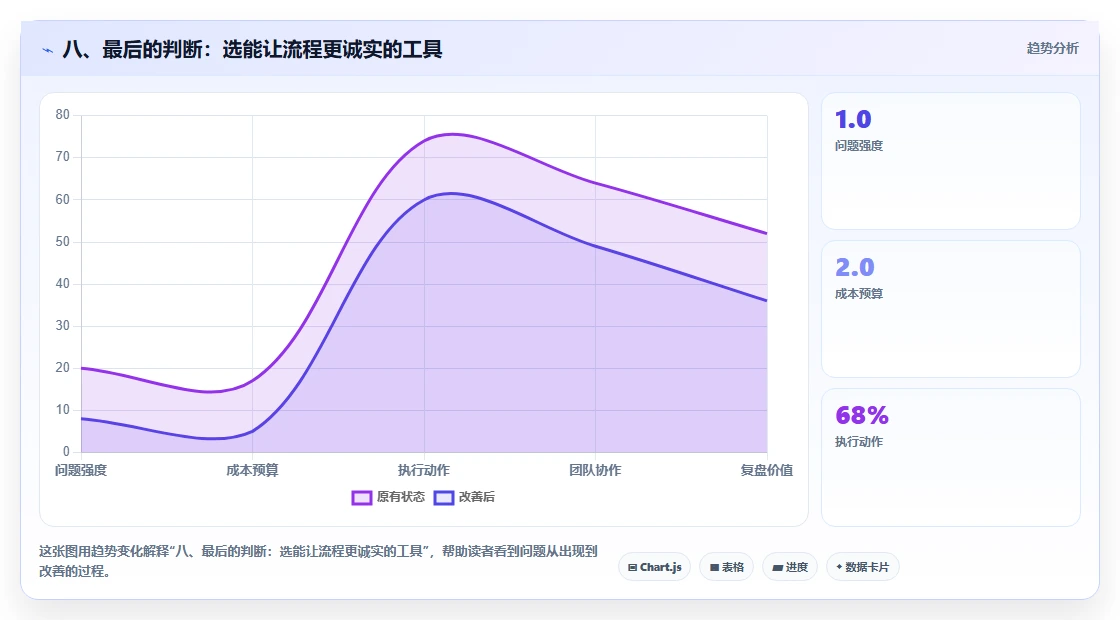The height and width of the screenshot is (620, 1120).
Task: Select the Chart.js tag chip
Action: [x=654, y=567]
